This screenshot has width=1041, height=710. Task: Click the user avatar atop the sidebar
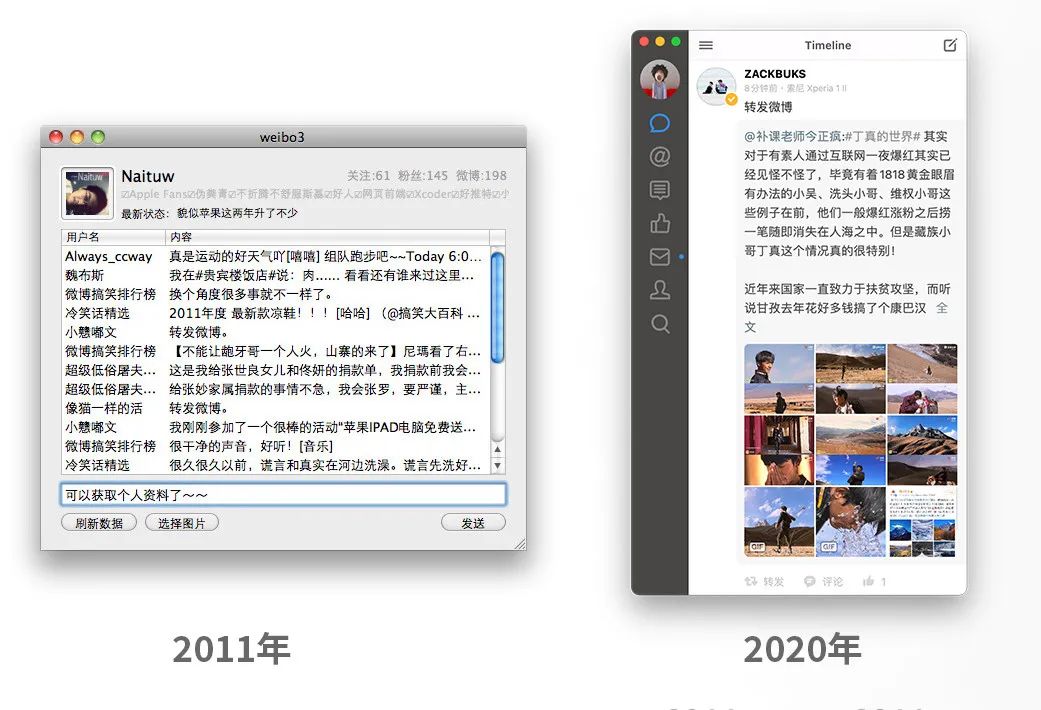(659, 80)
